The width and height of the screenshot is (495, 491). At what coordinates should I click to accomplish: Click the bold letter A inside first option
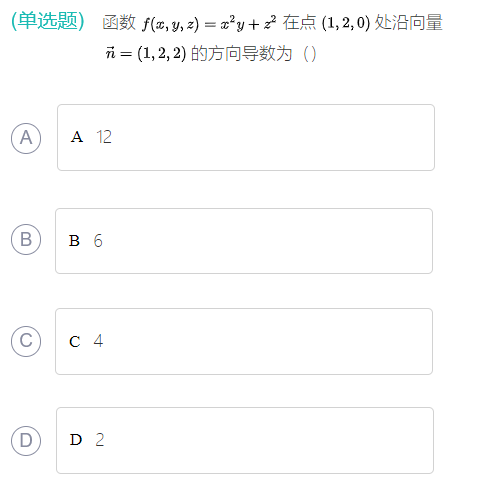click(77, 137)
